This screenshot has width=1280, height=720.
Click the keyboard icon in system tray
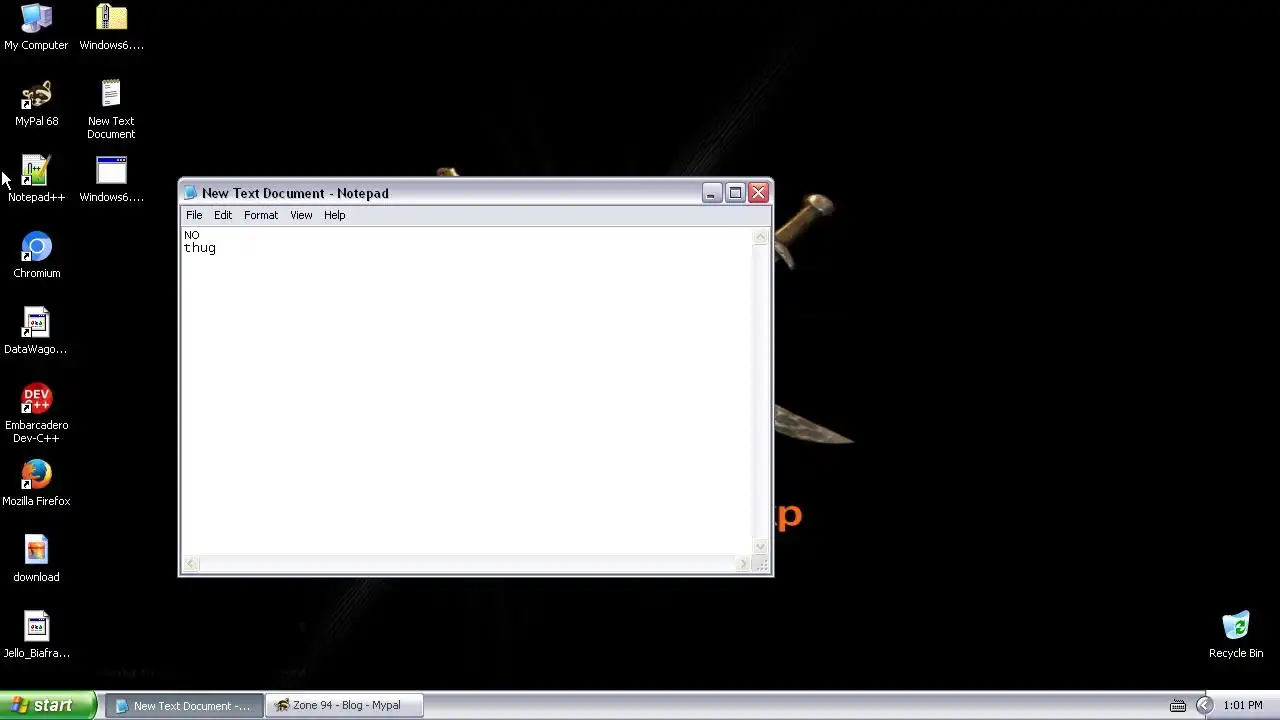1178,705
